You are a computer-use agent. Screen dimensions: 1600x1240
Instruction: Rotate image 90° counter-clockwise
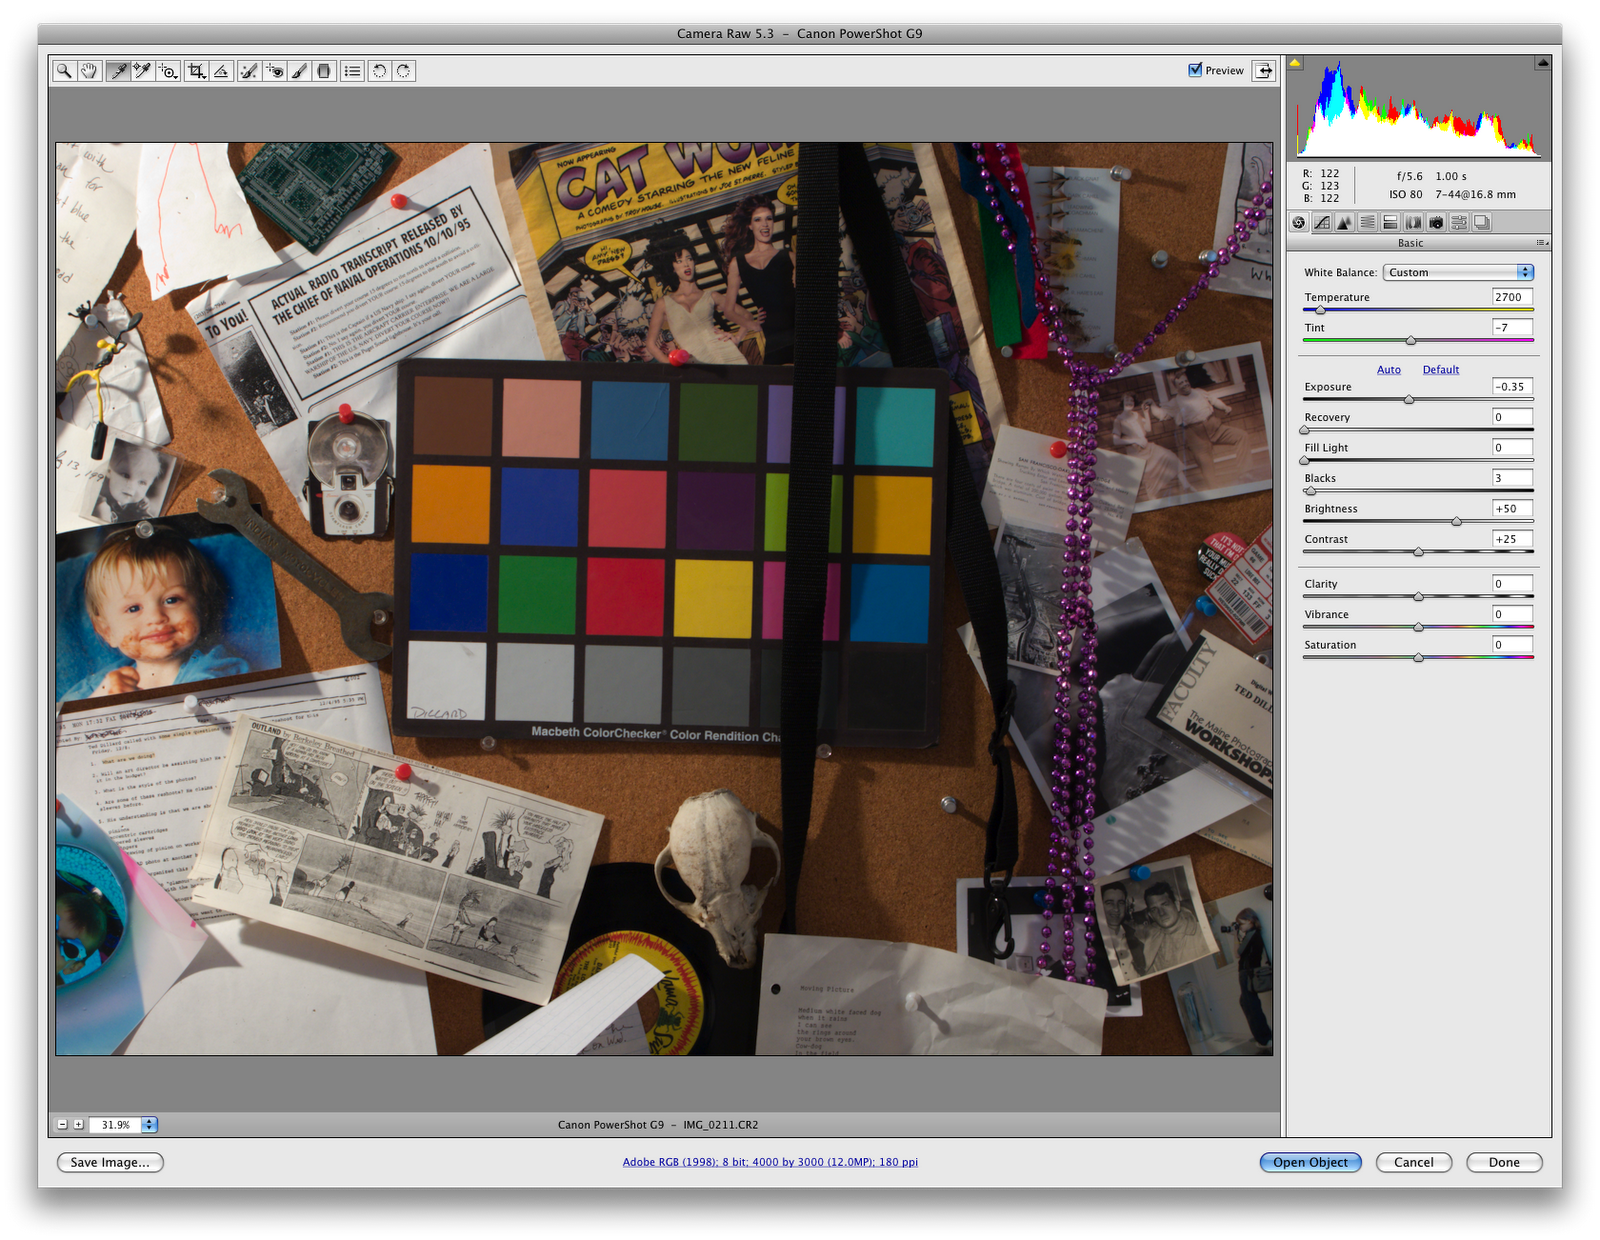click(x=379, y=71)
